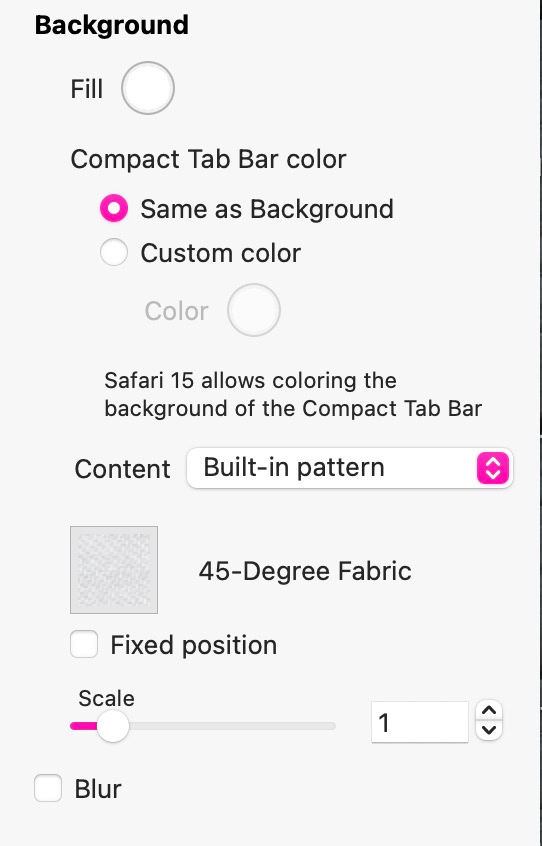Viewport: 542px width, 846px height.
Task: Click the 45-Degree Fabric label
Action: [x=305, y=571]
